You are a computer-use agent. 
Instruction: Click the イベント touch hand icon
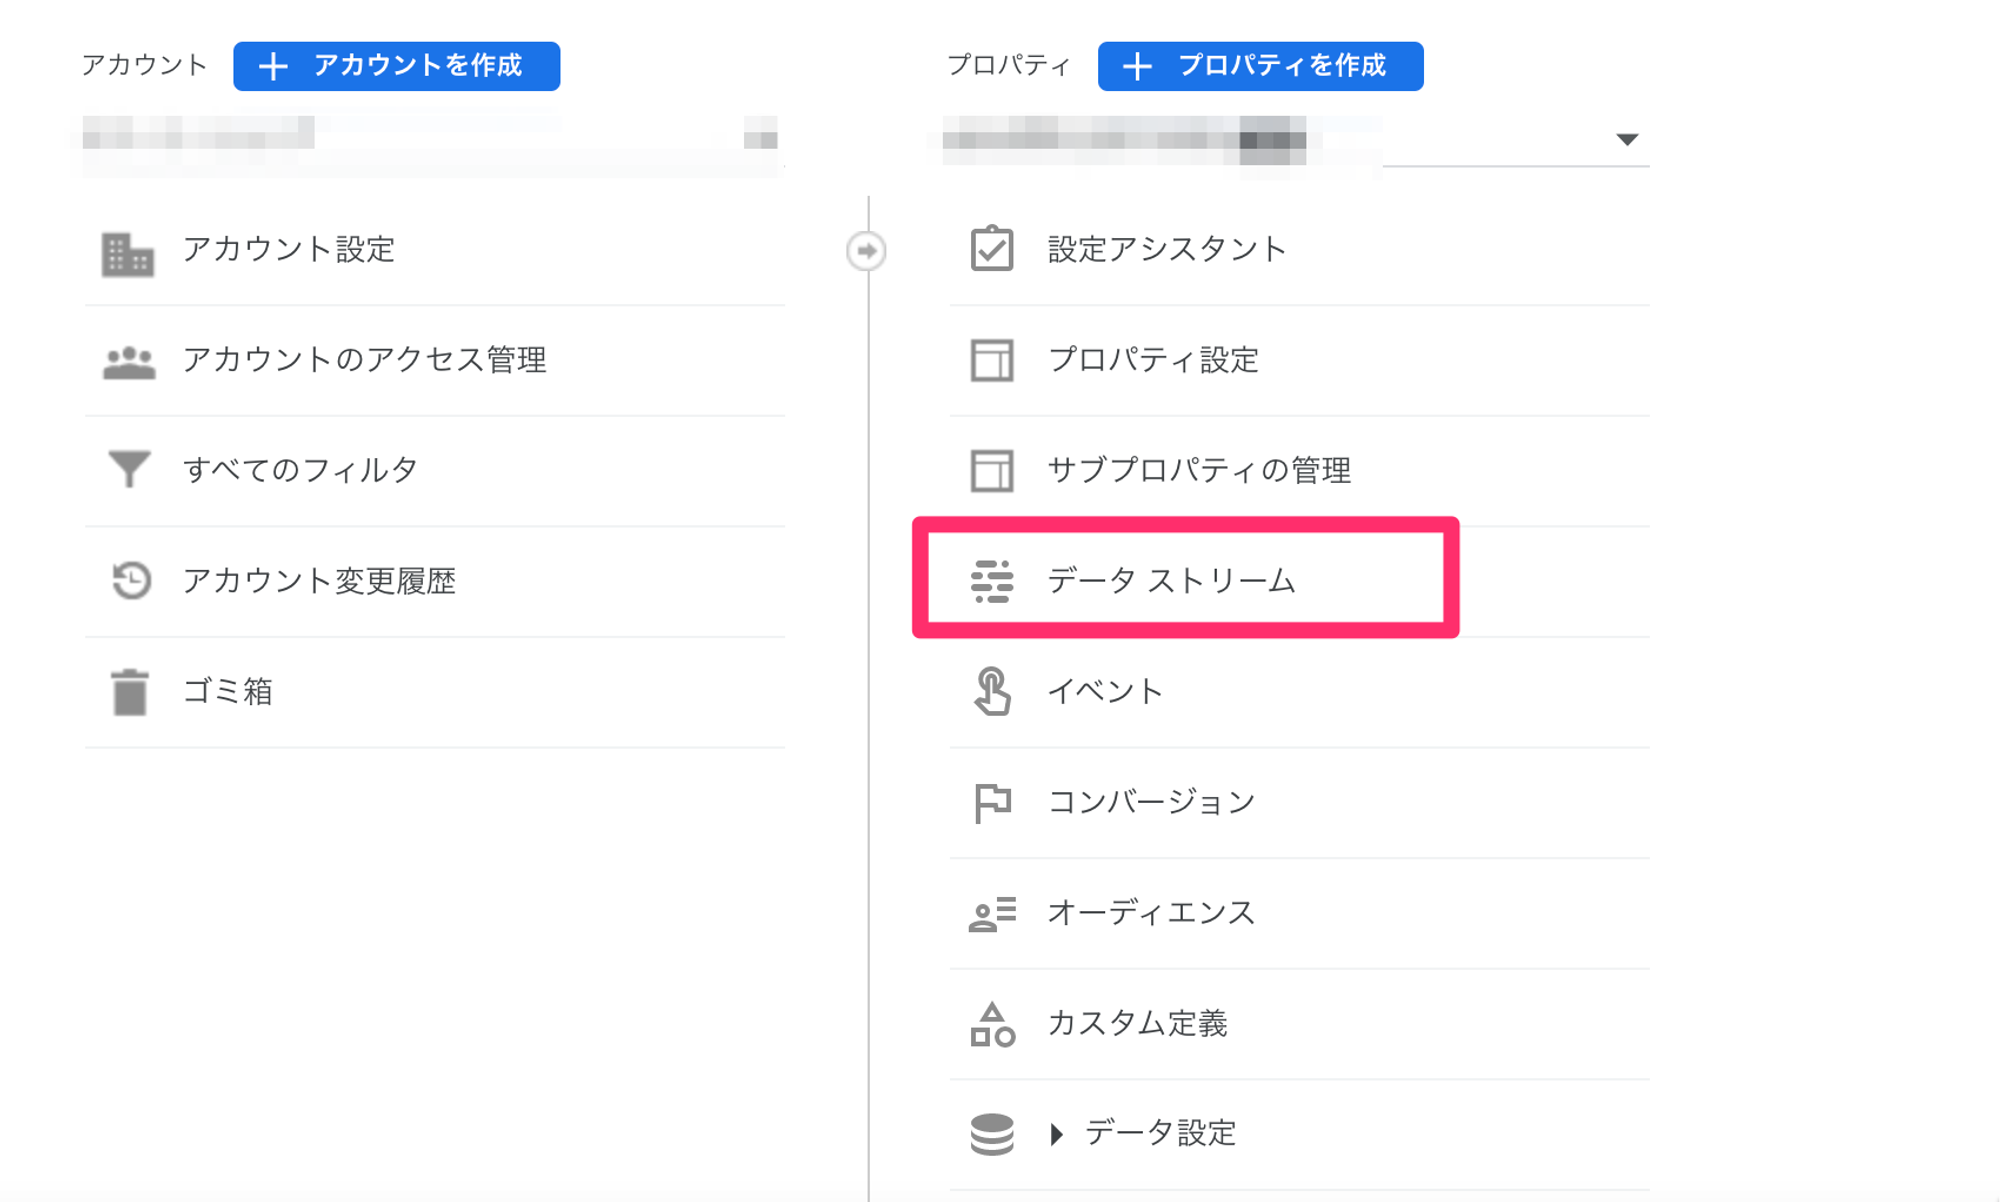tap(992, 692)
